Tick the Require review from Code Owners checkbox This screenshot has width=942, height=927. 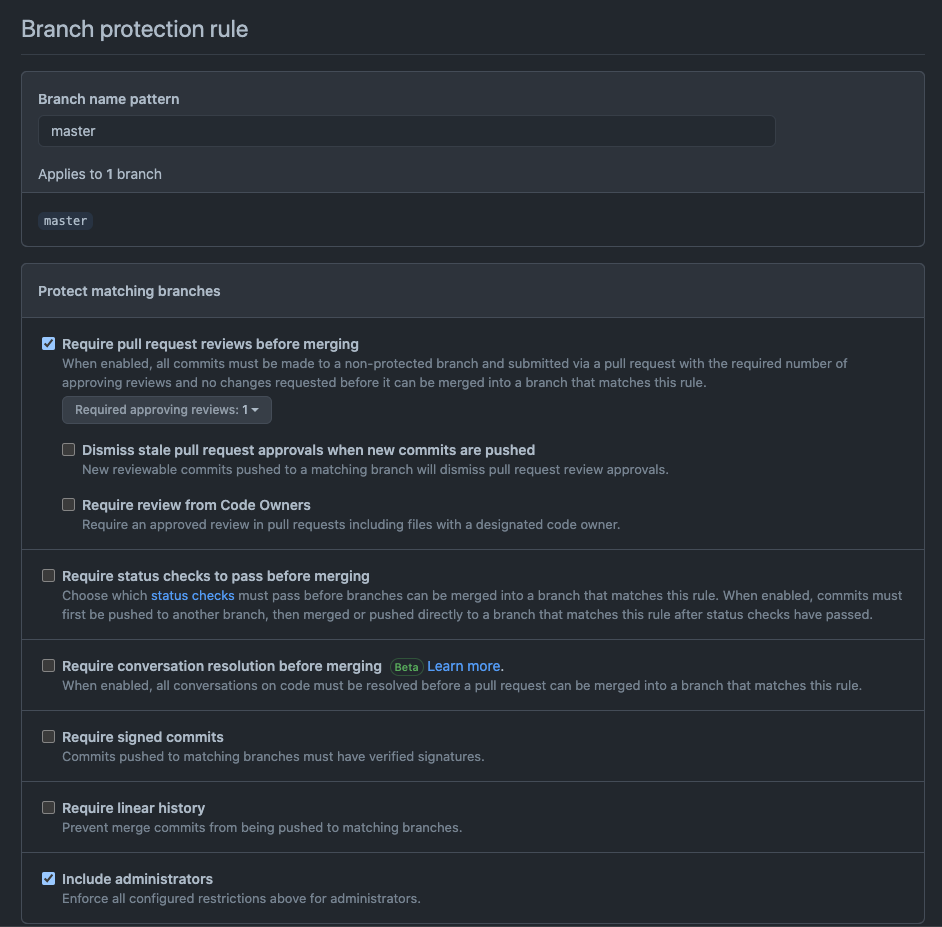coord(68,504)
